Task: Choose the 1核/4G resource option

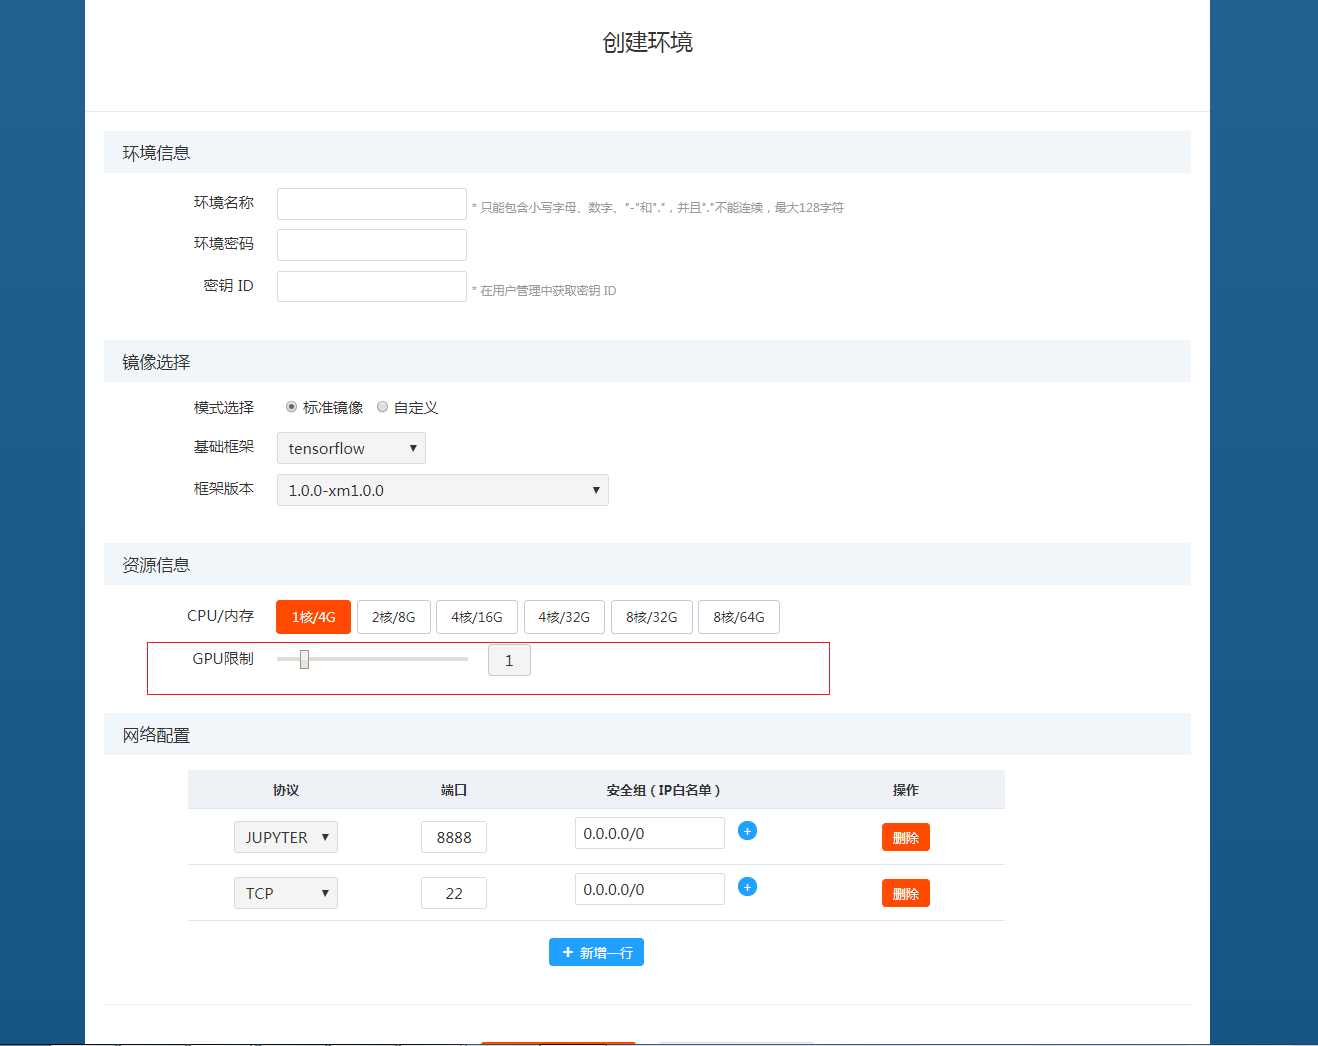Action: point(314,617)
